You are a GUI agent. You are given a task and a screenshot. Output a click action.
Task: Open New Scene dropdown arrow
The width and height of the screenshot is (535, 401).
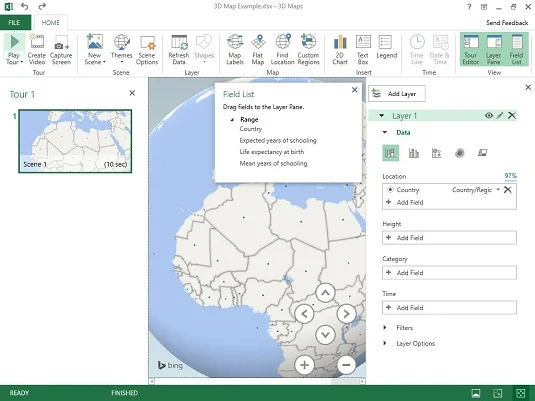[x=104, y=62]
